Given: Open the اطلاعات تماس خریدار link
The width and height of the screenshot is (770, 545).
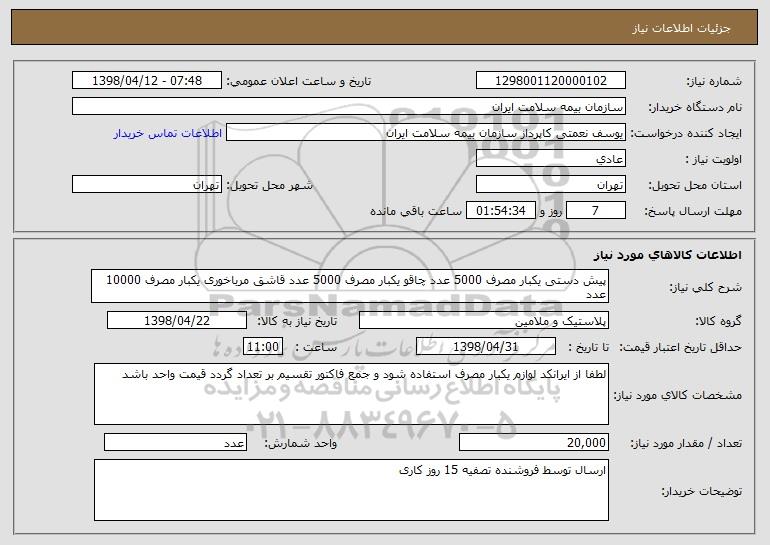Looking at the screenshot, I should point(168,133).
